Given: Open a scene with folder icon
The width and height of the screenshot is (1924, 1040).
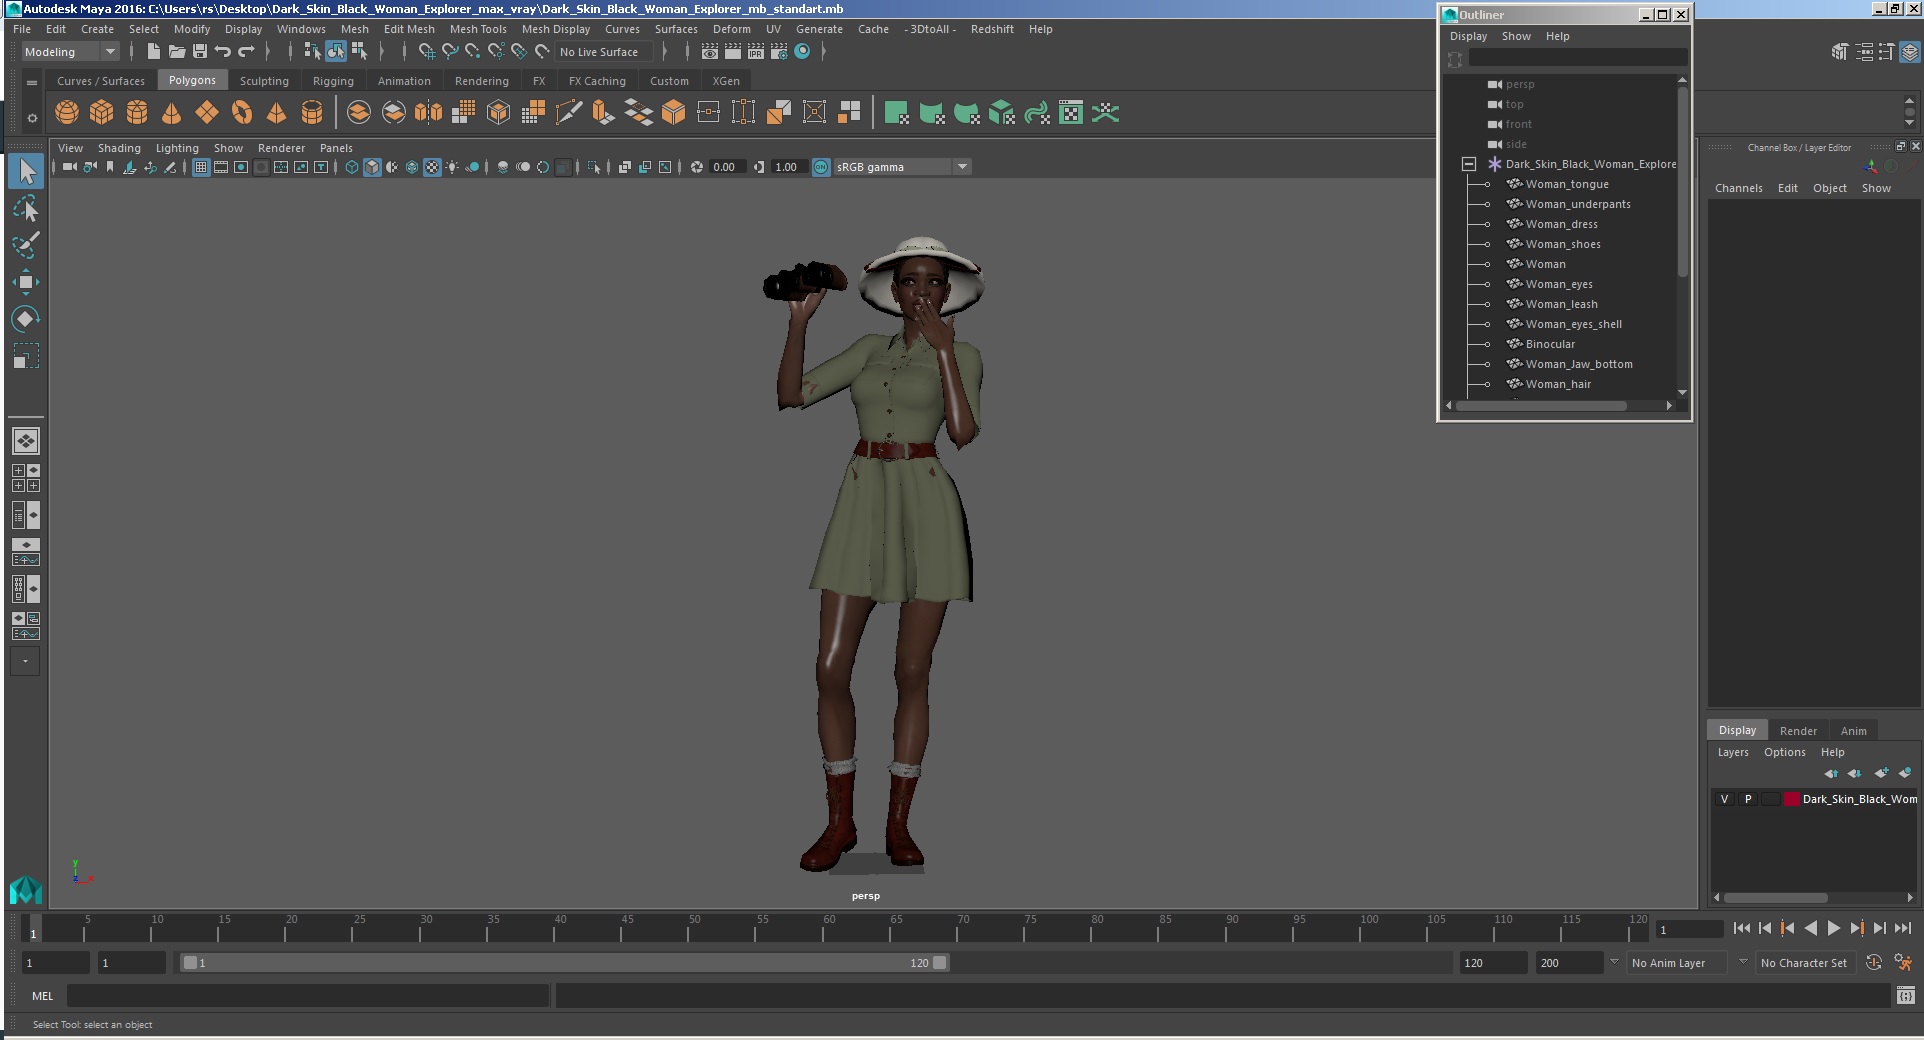Looking at the screenshot, I should point(177,52).
